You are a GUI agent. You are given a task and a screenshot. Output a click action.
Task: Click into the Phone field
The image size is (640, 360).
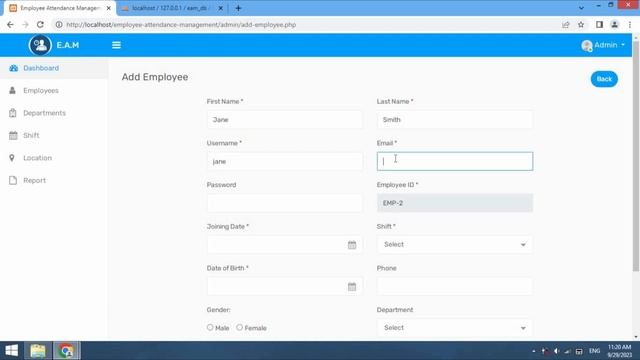click(455, 286)
